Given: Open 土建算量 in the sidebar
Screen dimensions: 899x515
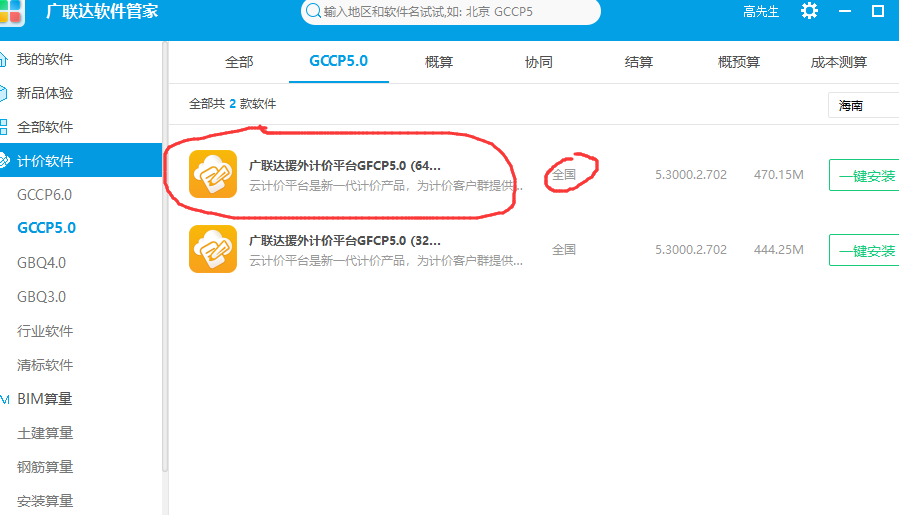Looking at the screenshot, I should 45,433.
